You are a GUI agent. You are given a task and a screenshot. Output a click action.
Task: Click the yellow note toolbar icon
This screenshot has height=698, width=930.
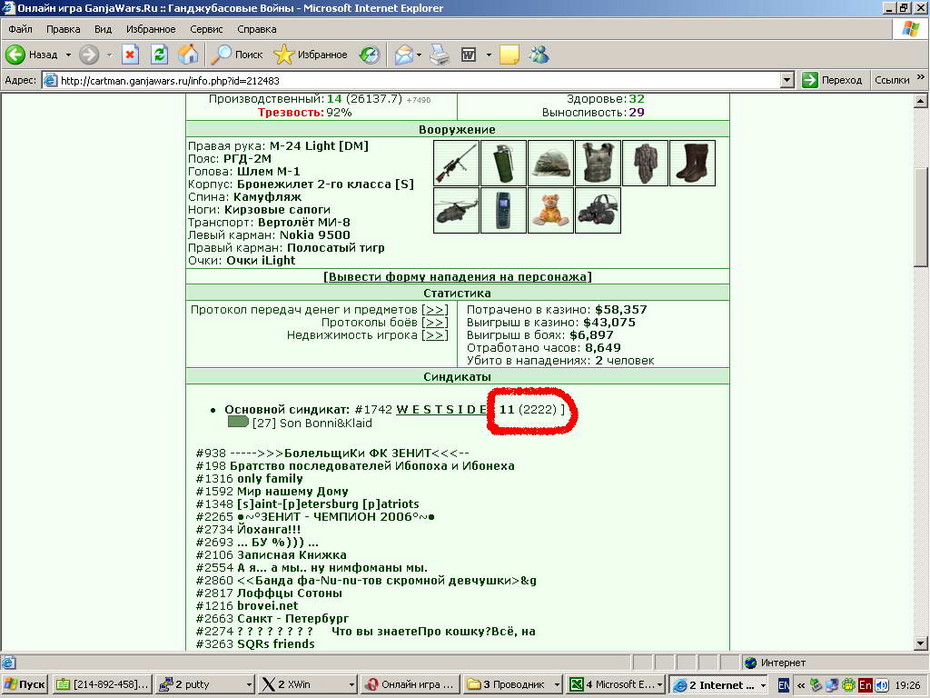[509, 55]
